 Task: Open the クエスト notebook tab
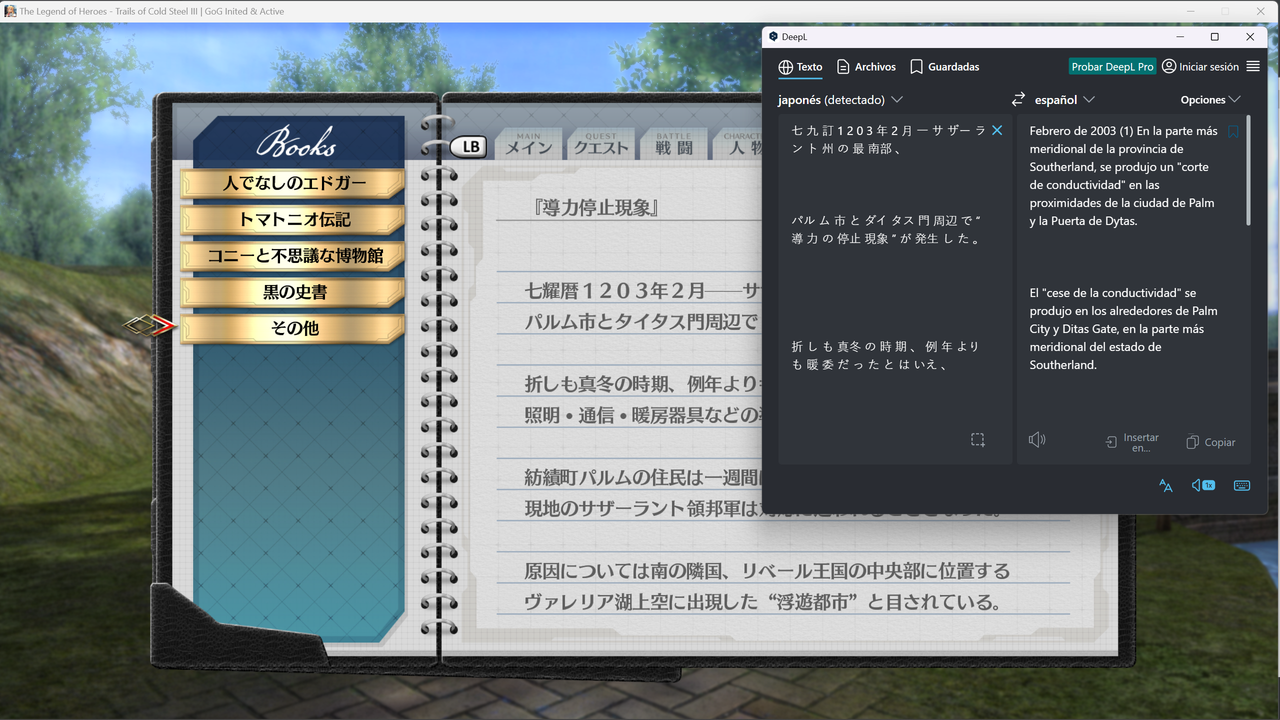[601, 144]
